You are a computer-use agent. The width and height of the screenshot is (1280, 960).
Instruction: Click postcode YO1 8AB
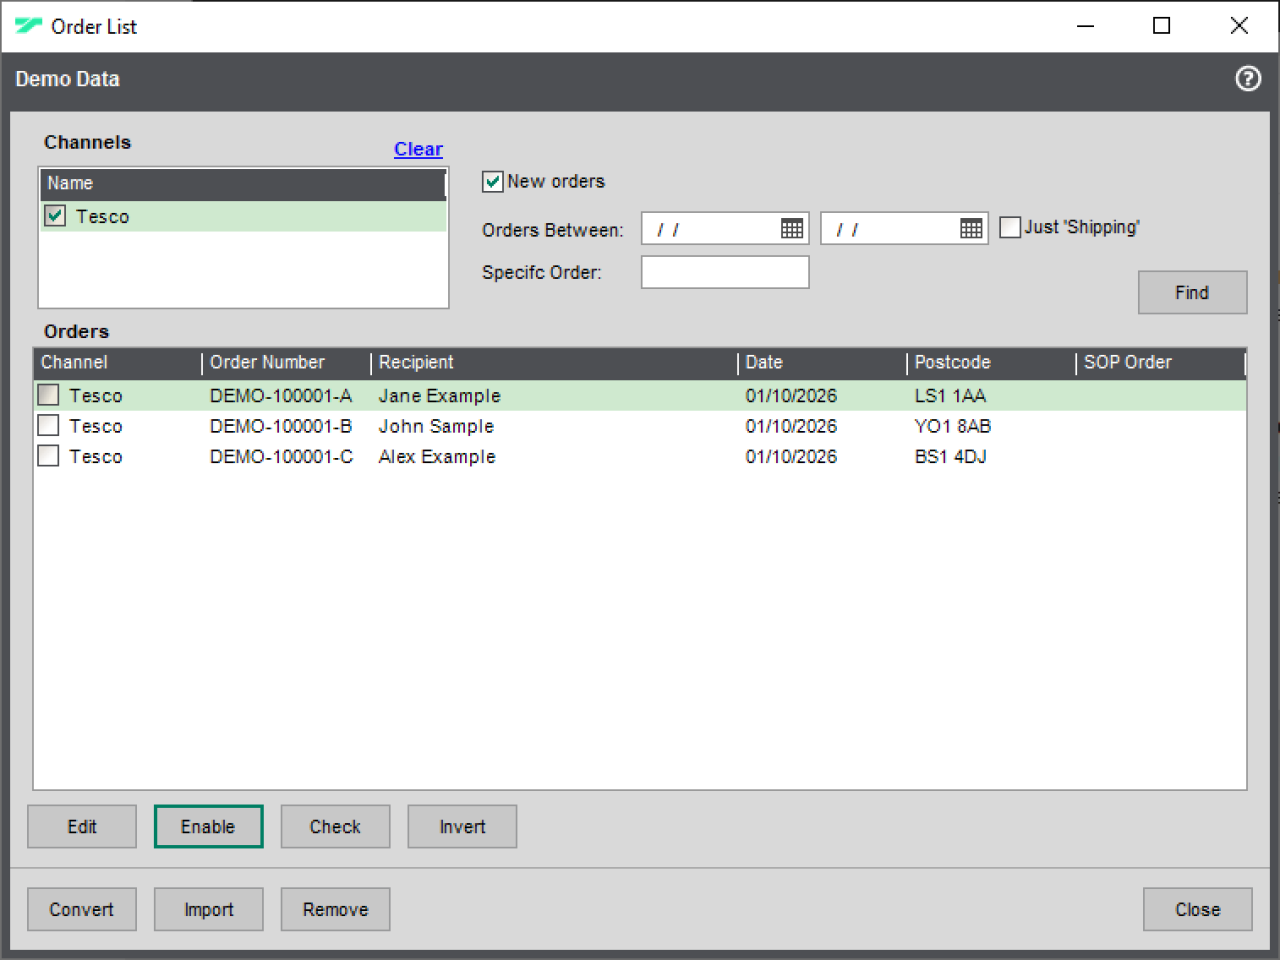coord(953,426)
